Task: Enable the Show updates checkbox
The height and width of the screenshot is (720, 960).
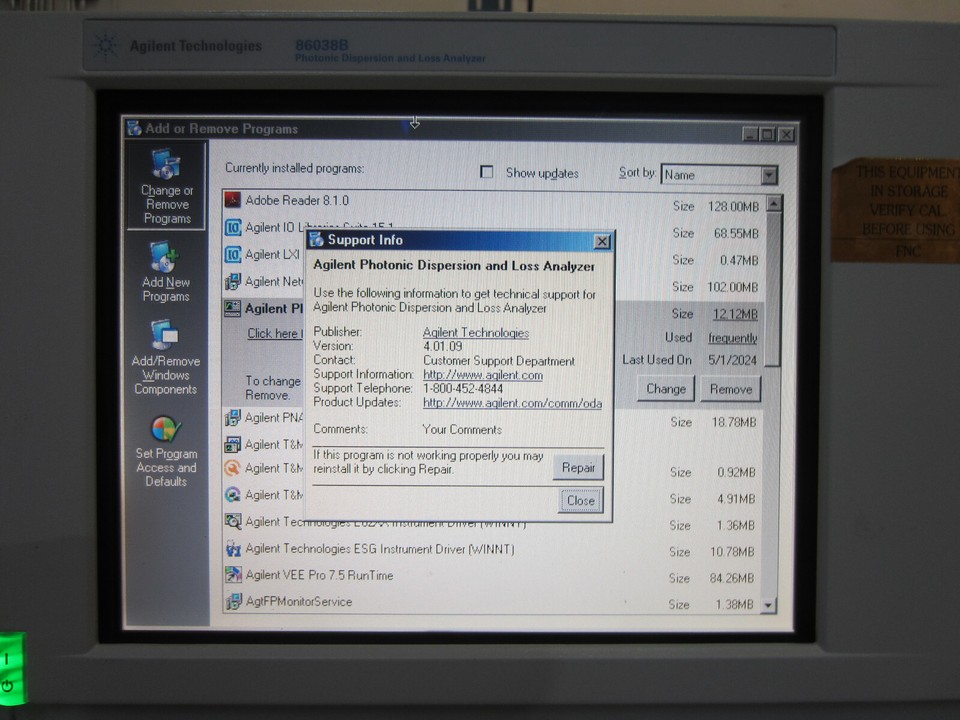Action: (x=487, y=172)
